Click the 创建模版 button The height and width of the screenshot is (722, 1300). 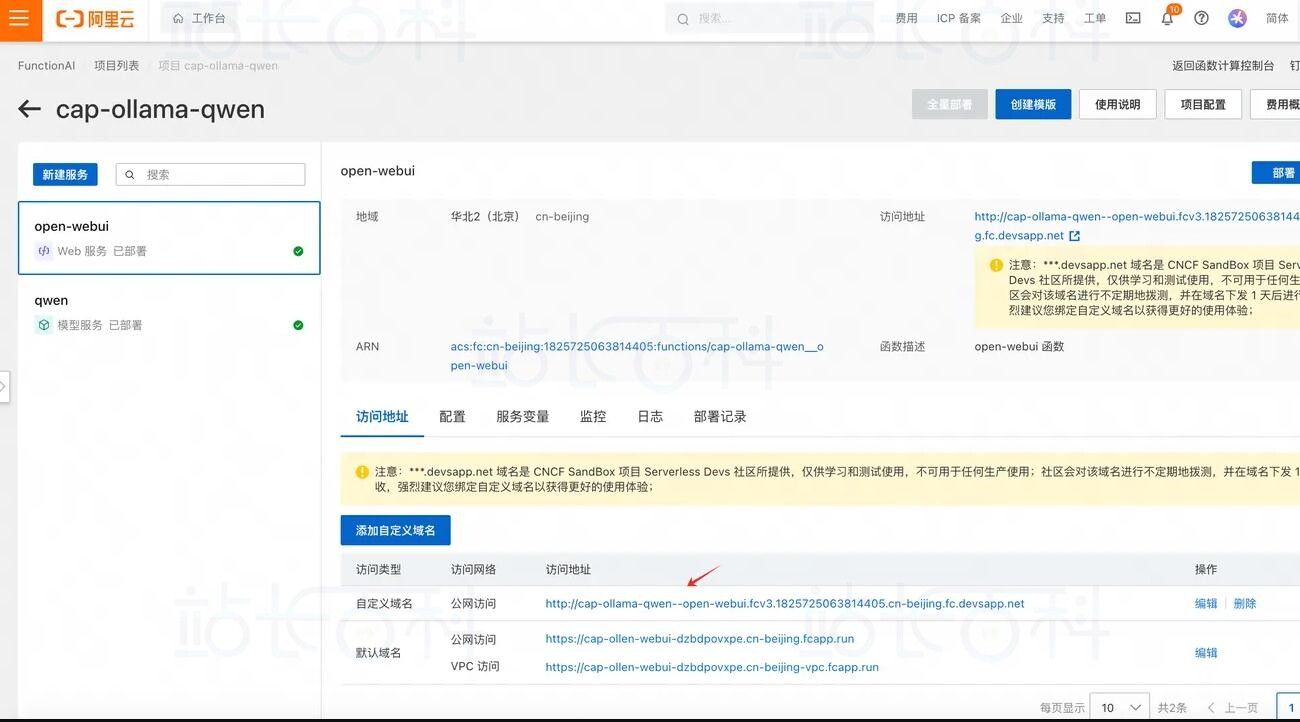tap(1033, 104)
